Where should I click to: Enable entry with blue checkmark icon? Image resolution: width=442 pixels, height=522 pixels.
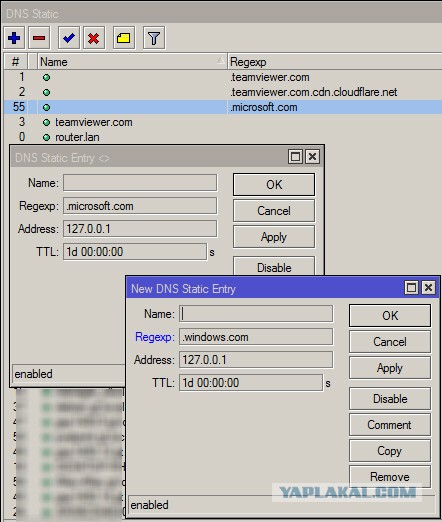(x=69, y=38)
